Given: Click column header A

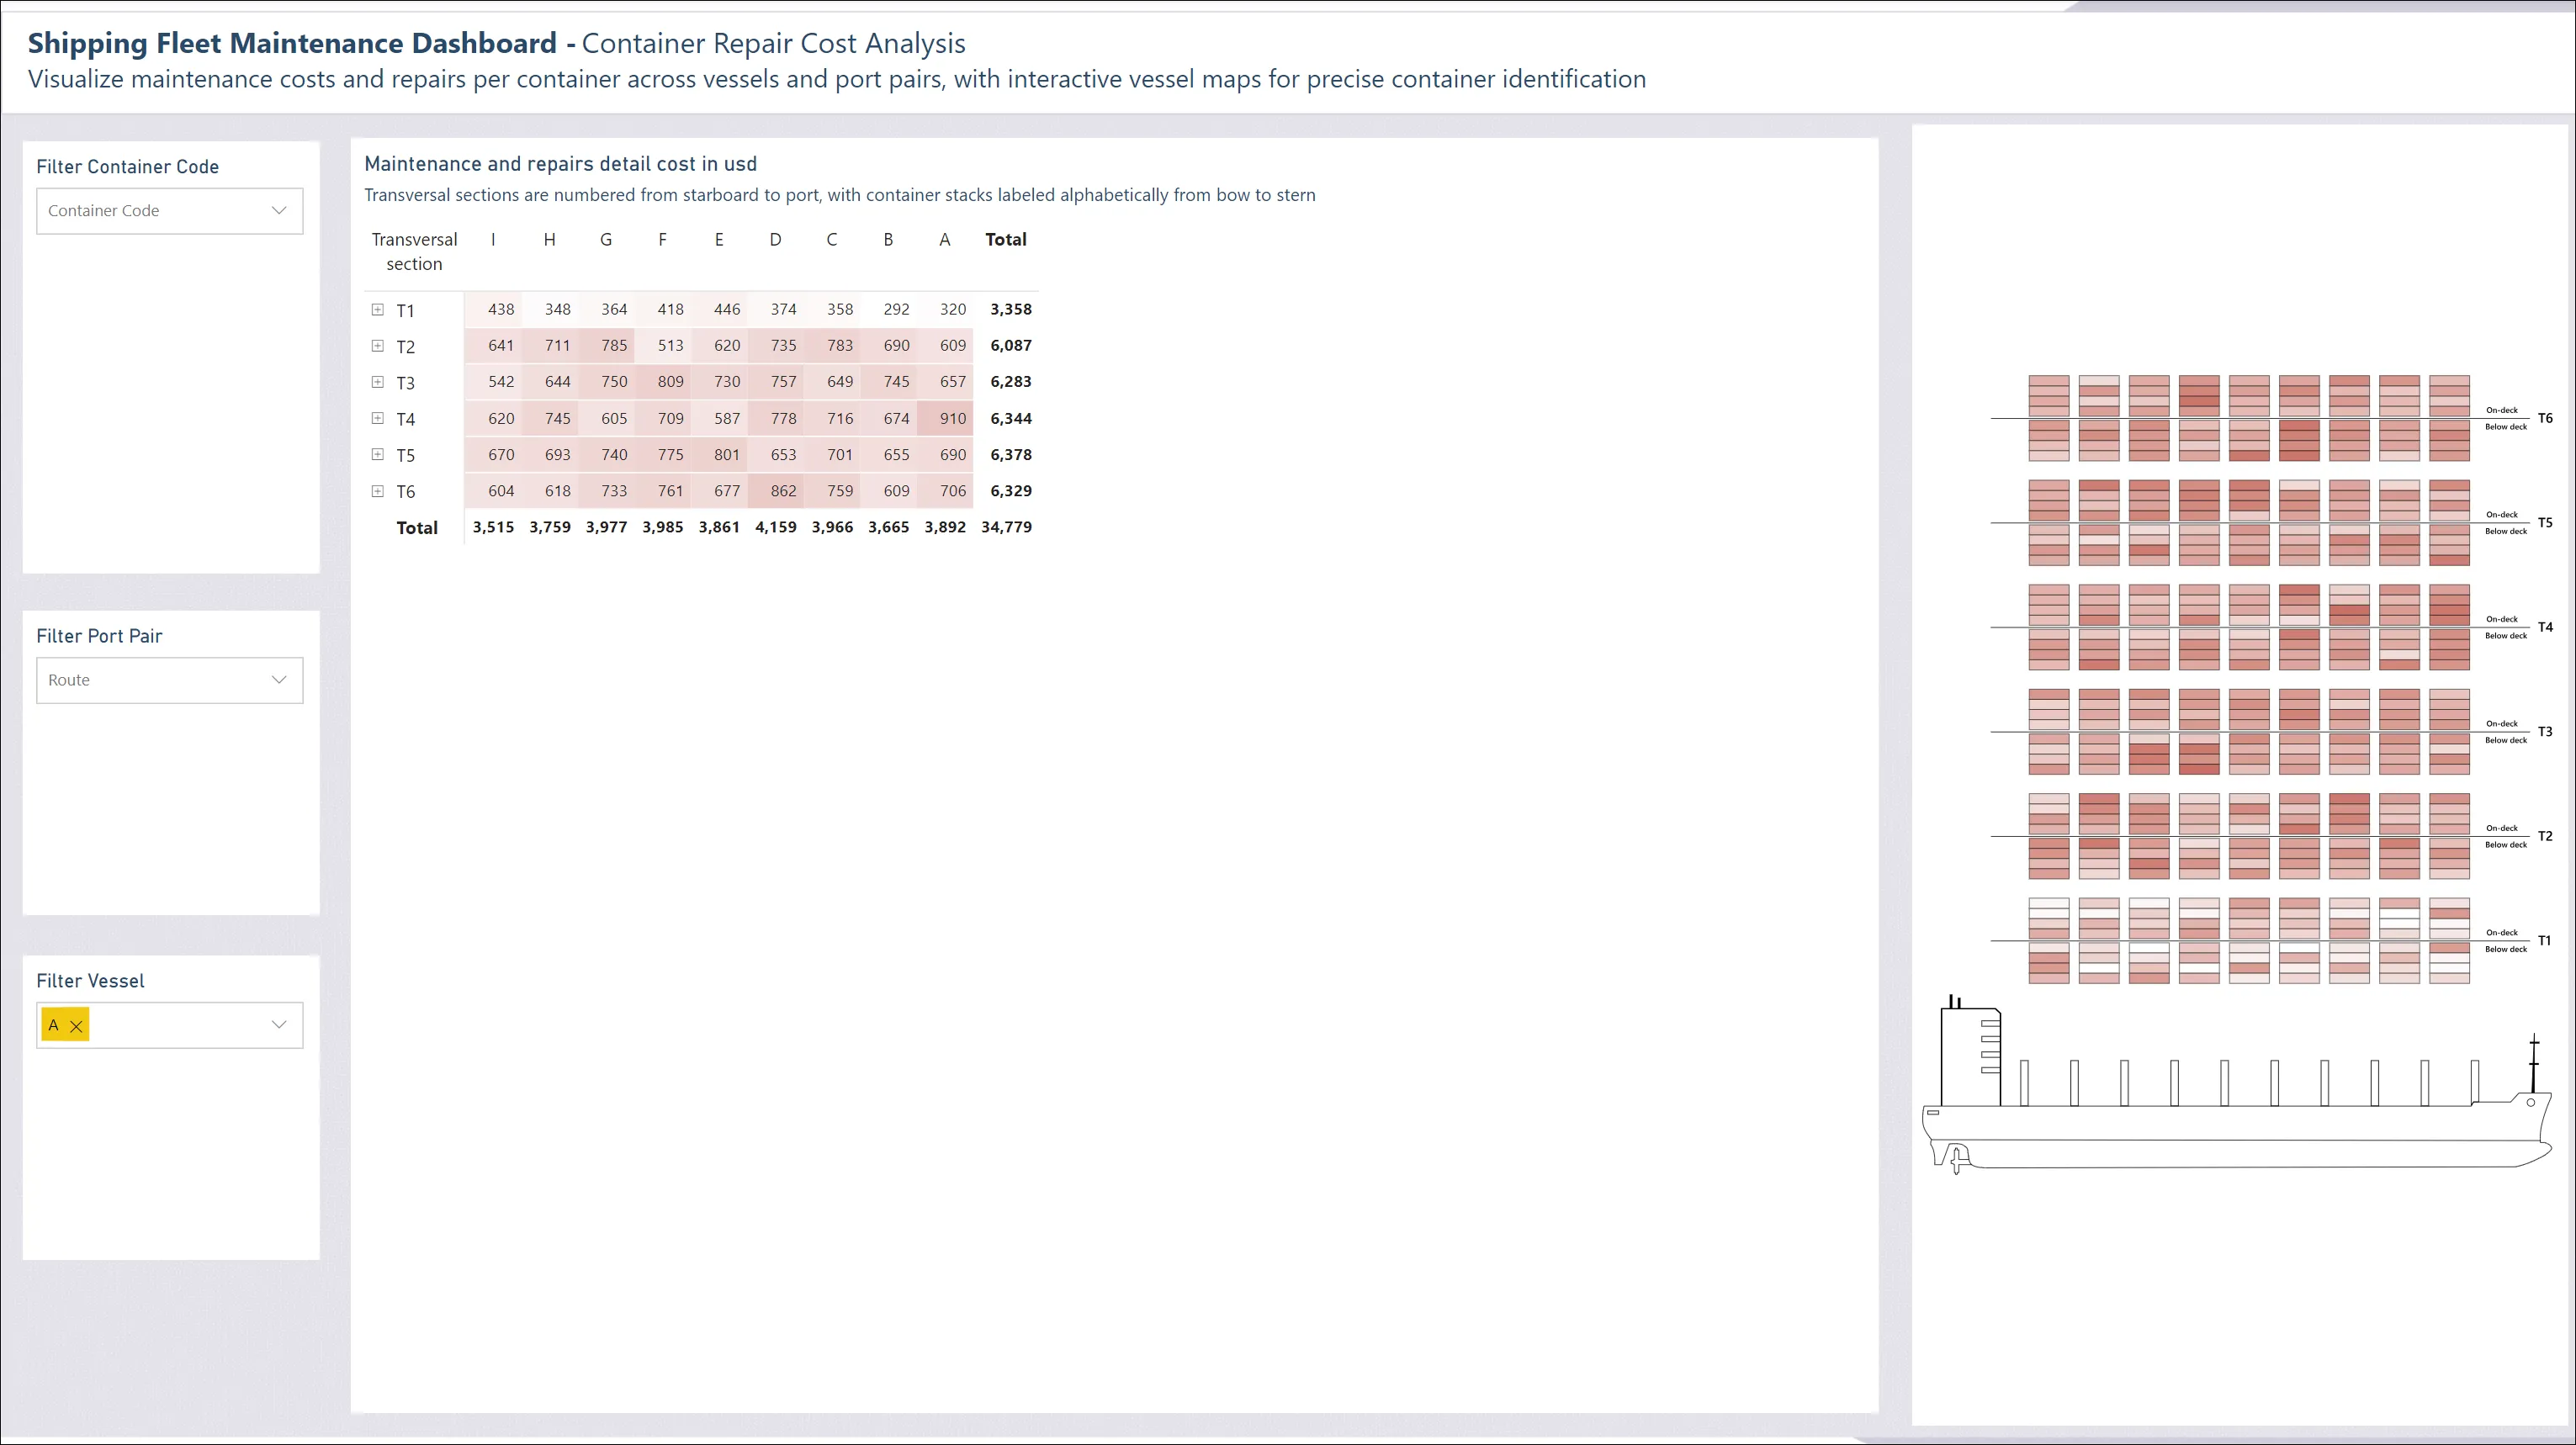Looking at the screenshot, I should [945, 239].
